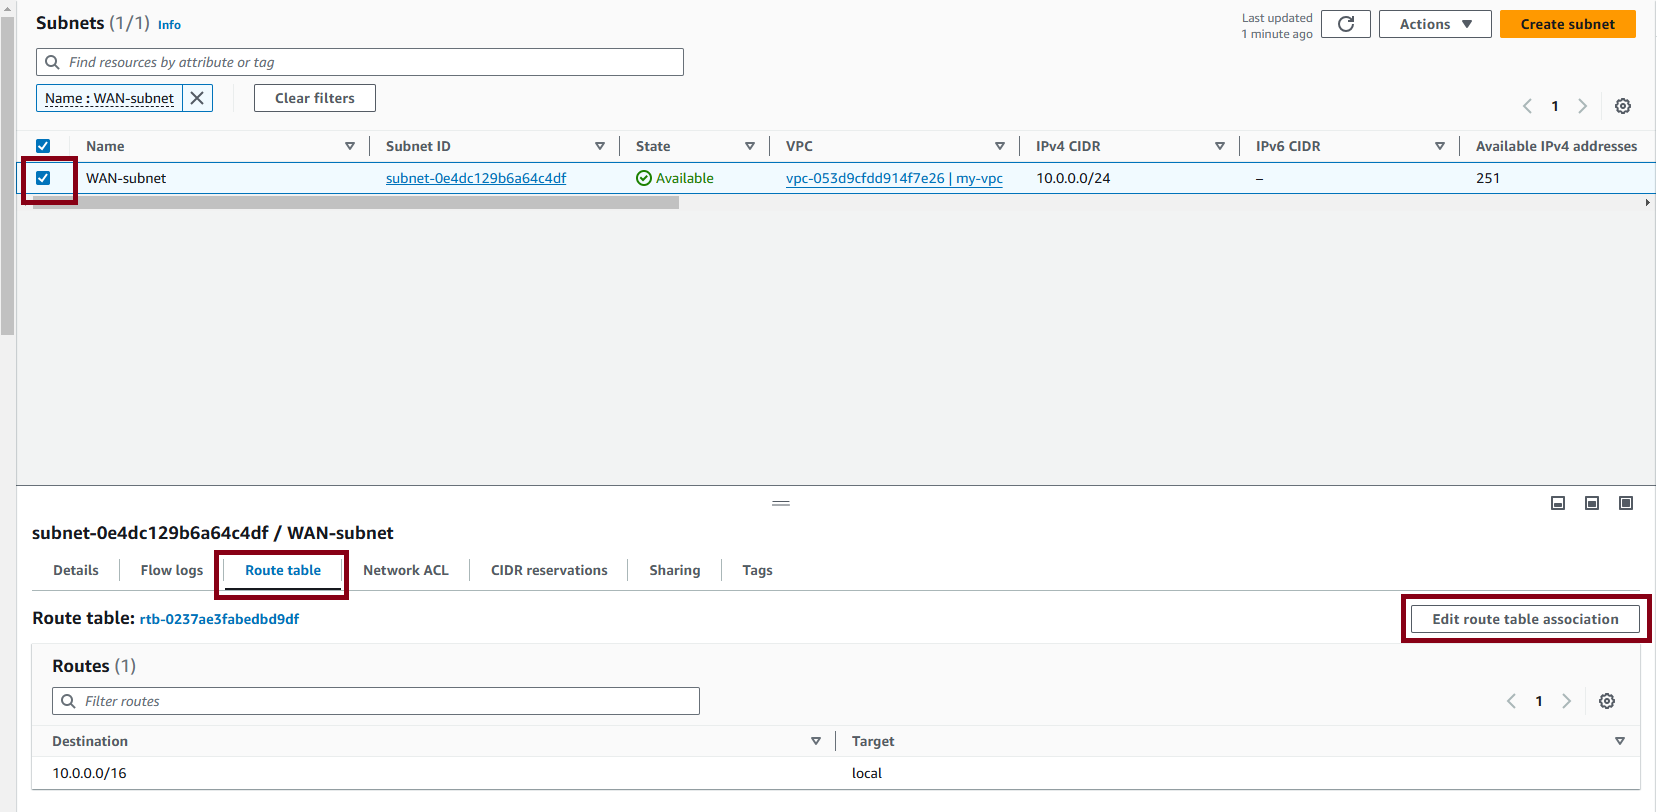Go to previous subnets page
This screenshot has width=1657, height=812.
click(x=1527, y=106)
